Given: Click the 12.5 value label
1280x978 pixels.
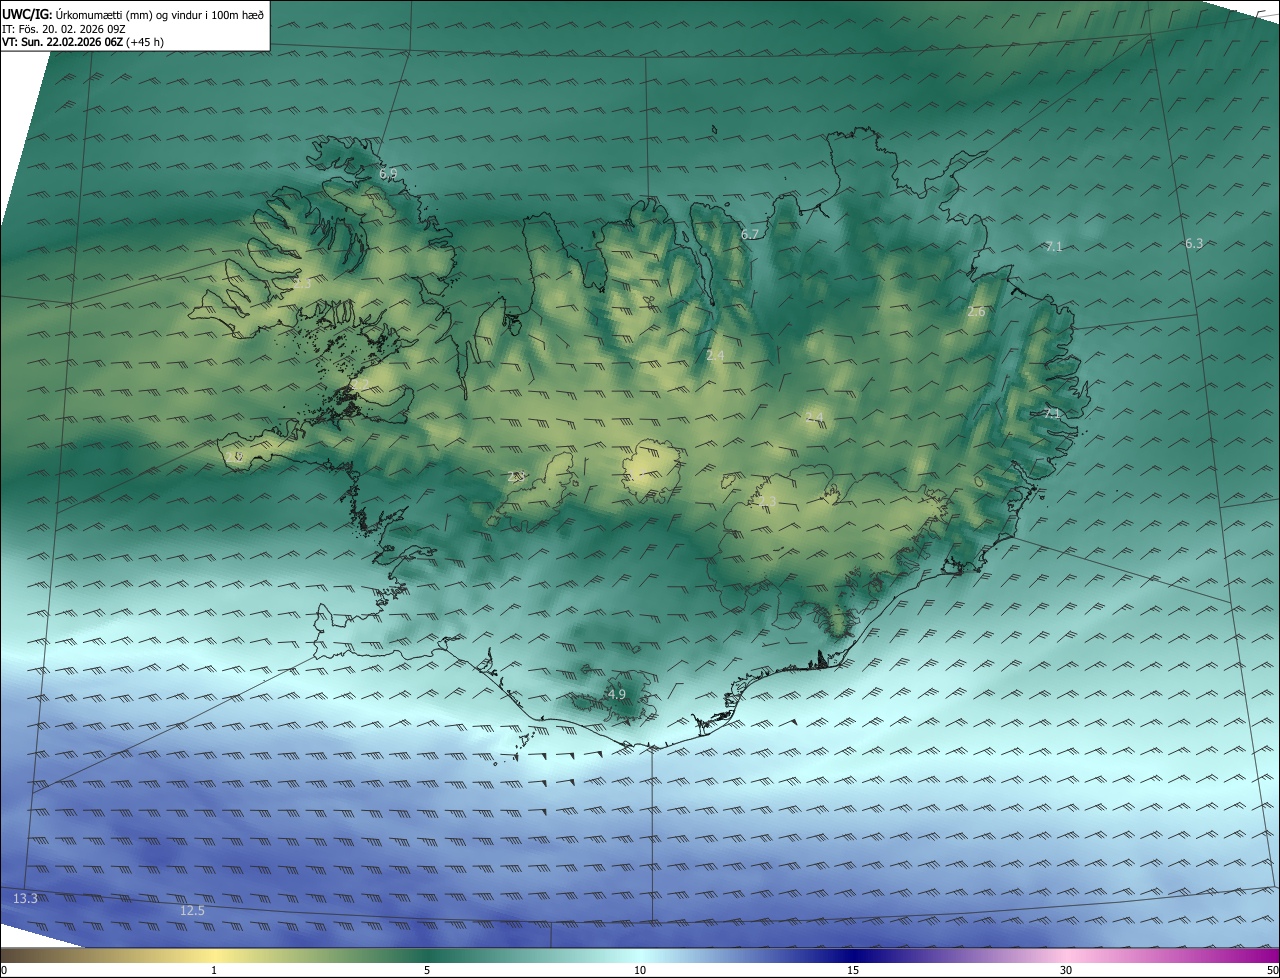Looking at the screenshot, I should pos(192,910).
